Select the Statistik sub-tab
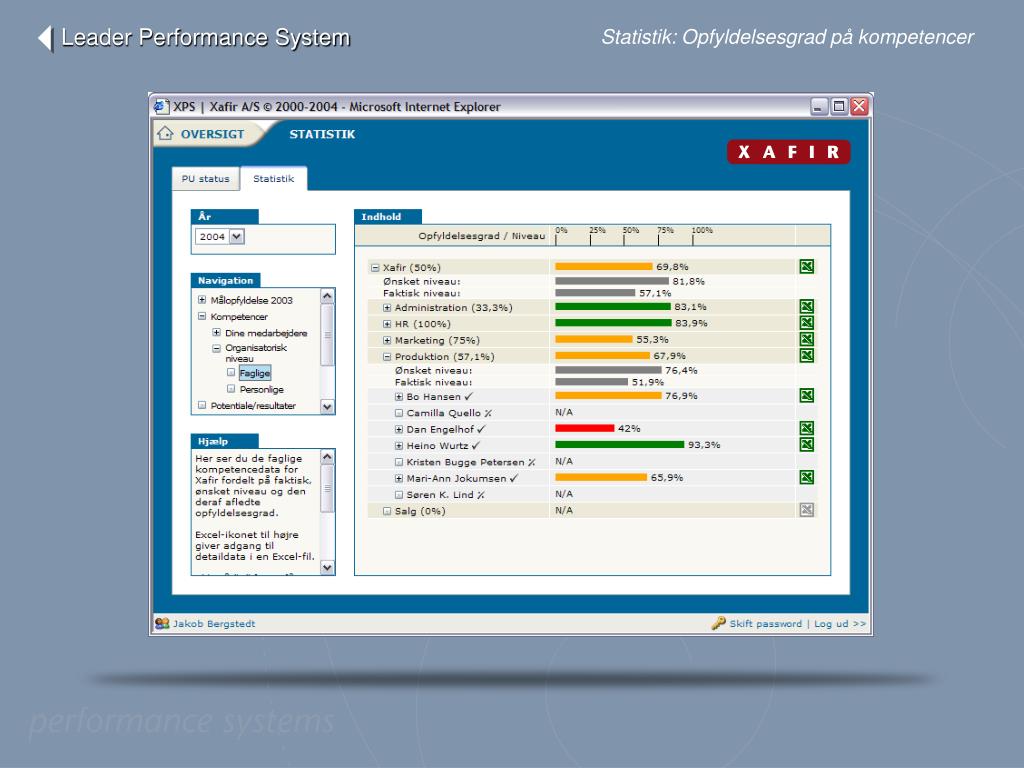1024x768 pixels. (x=274, y=179)
